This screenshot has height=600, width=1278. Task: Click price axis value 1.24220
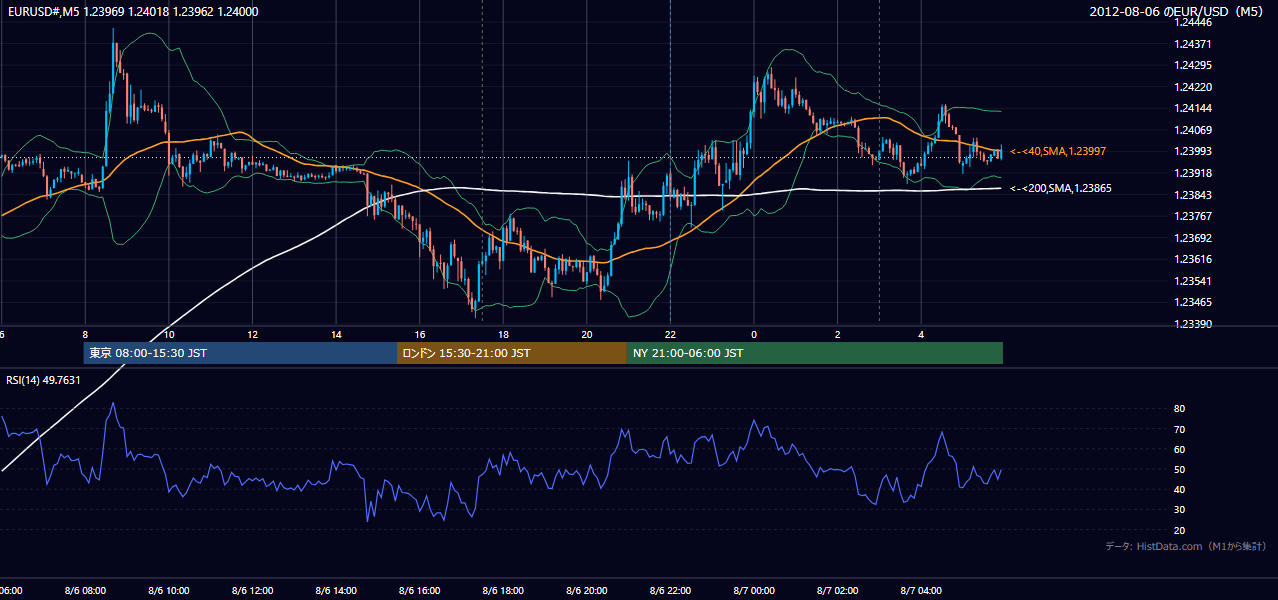[1192, 87]
